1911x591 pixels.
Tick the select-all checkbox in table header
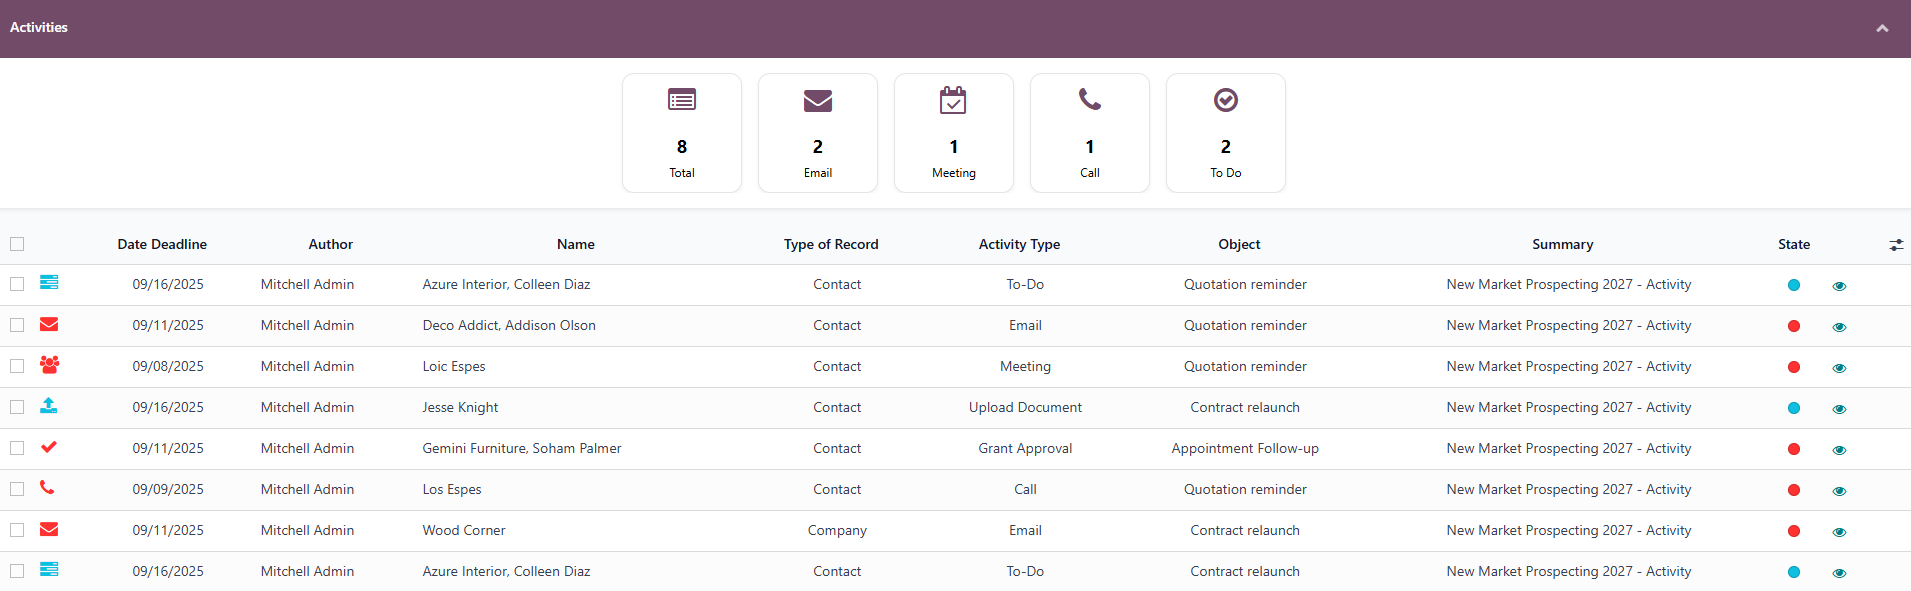pyautogui.click(x=17, y=244)
